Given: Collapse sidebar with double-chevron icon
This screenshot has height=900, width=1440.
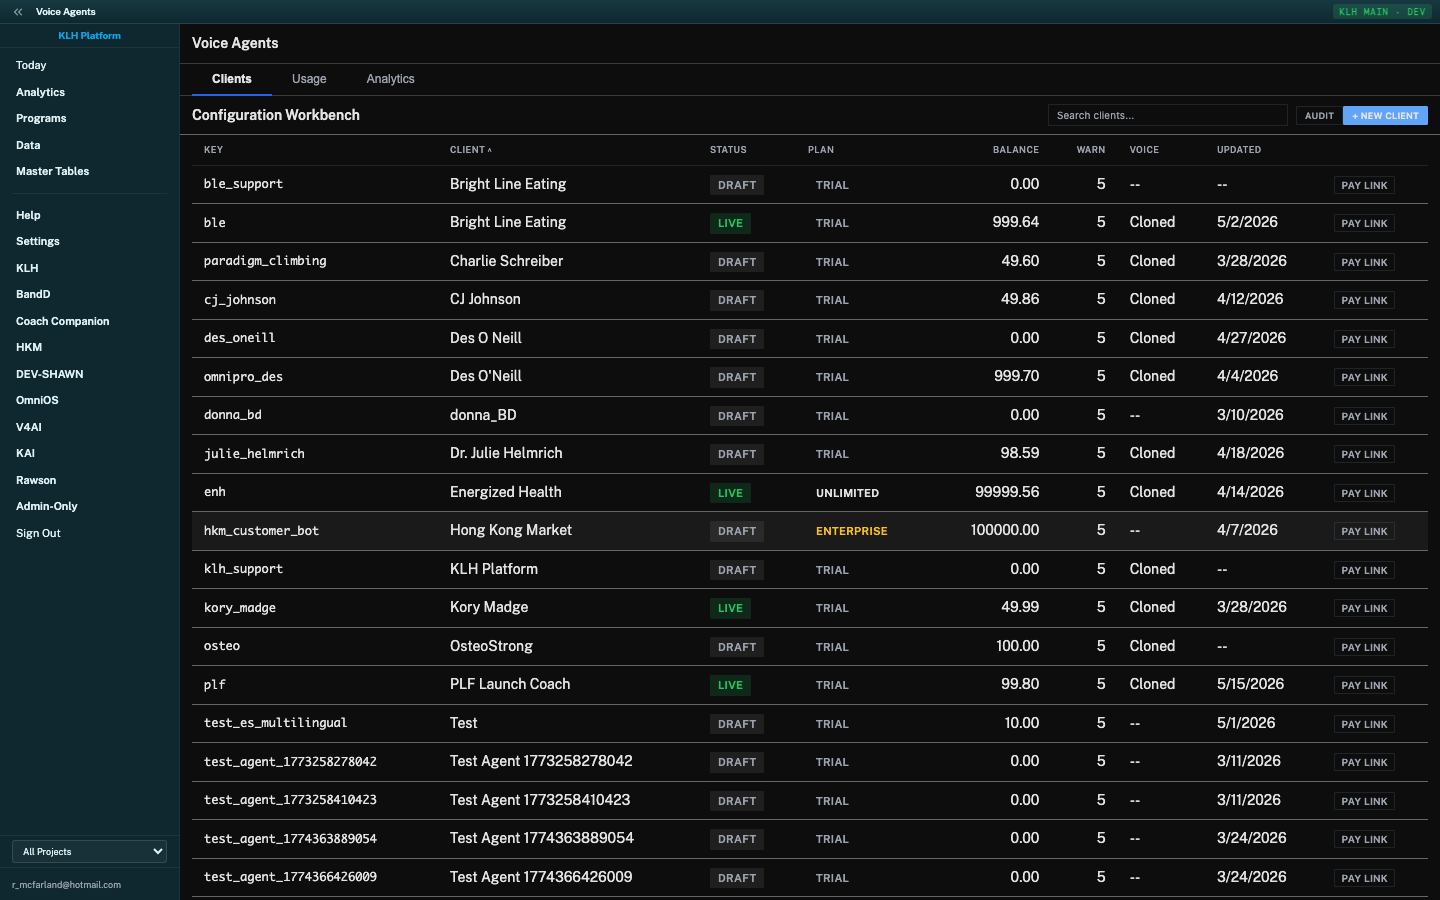Looking at the screenshot, I should tap(18, 12).
